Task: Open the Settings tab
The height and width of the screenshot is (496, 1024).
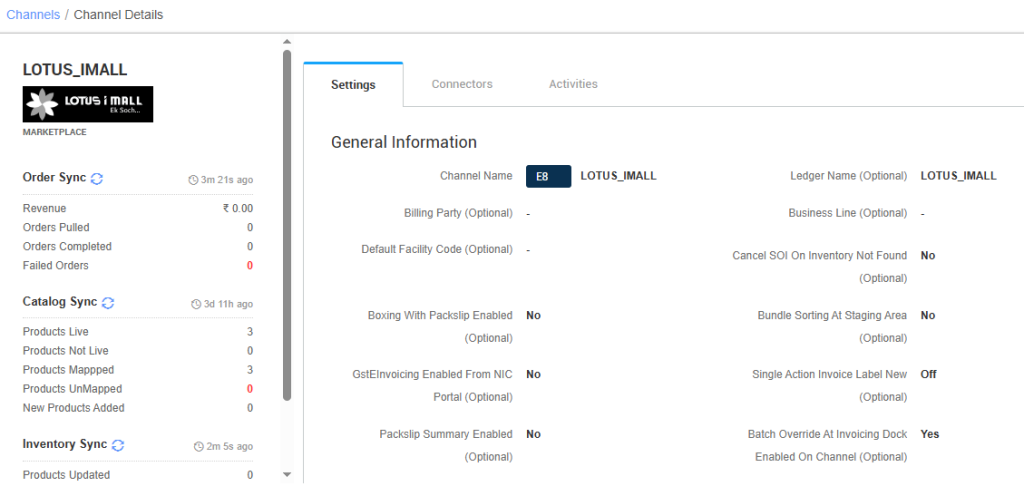Action: click(x=353, y=85)
